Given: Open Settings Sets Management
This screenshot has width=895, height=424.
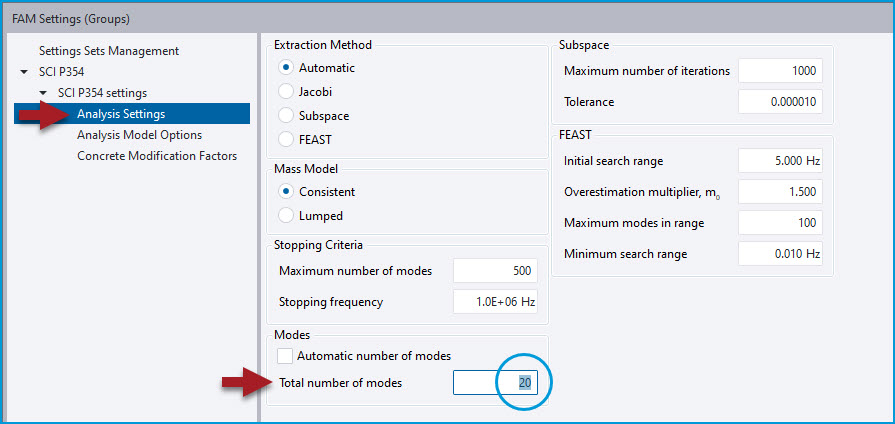Looking at the screenshot, I should pos(108,51).
